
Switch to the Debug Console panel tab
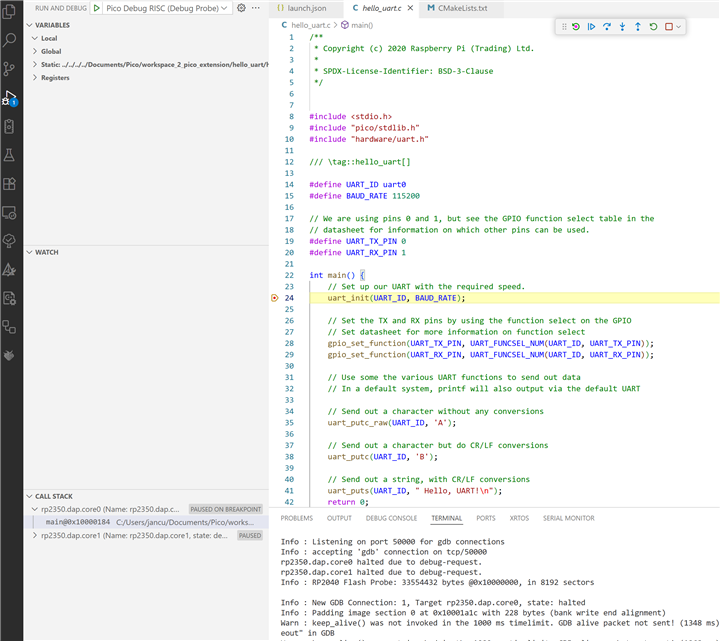(x=391, y=518)
